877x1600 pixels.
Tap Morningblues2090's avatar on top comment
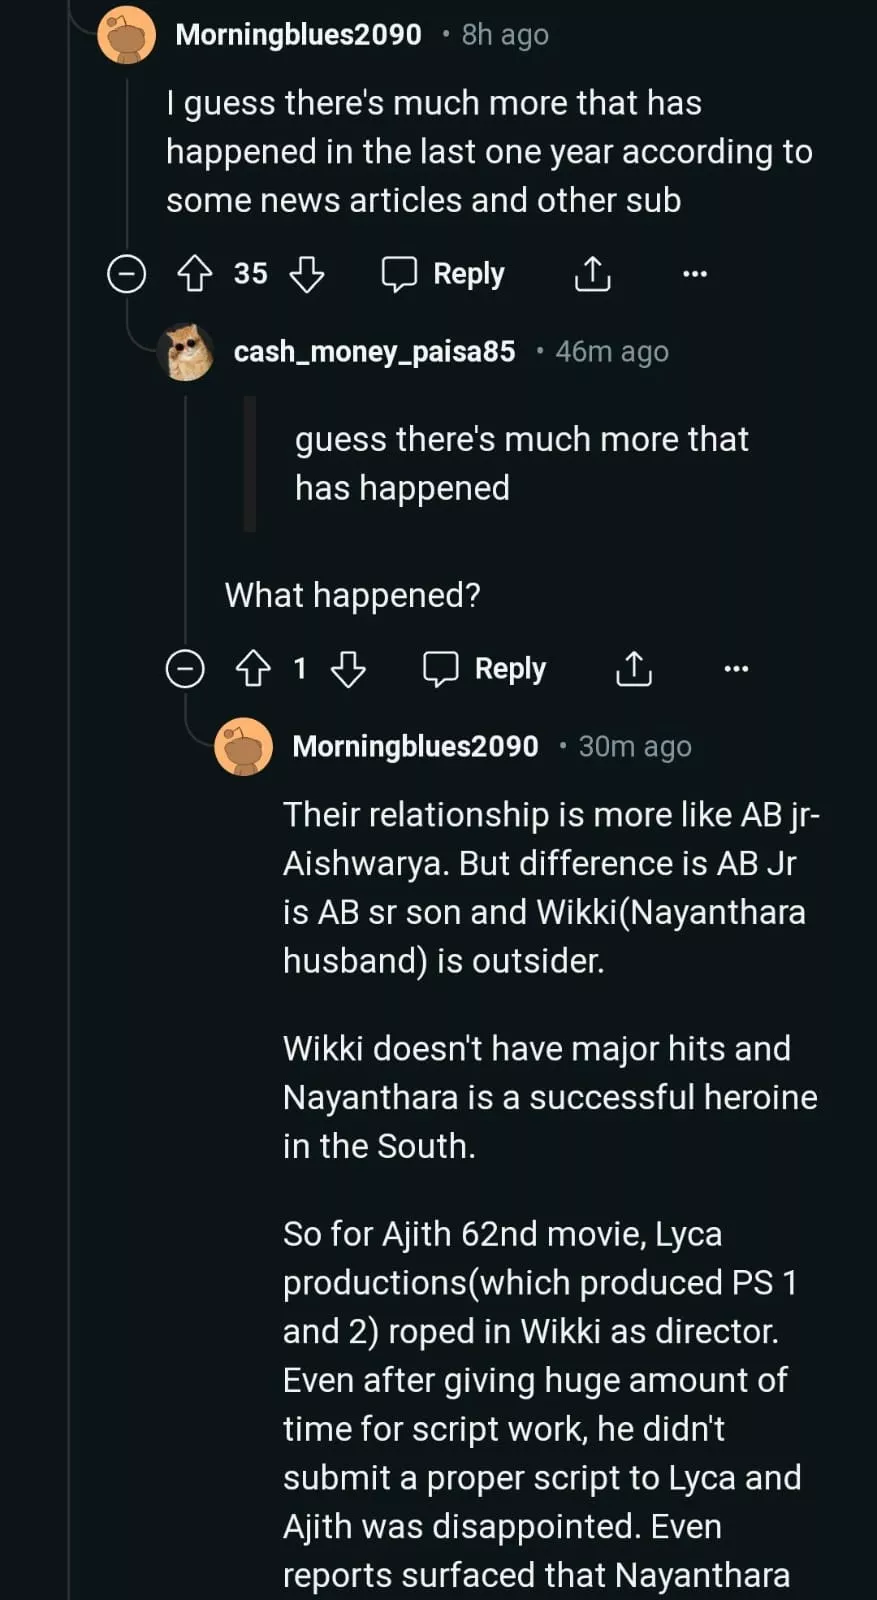[127, 35]
